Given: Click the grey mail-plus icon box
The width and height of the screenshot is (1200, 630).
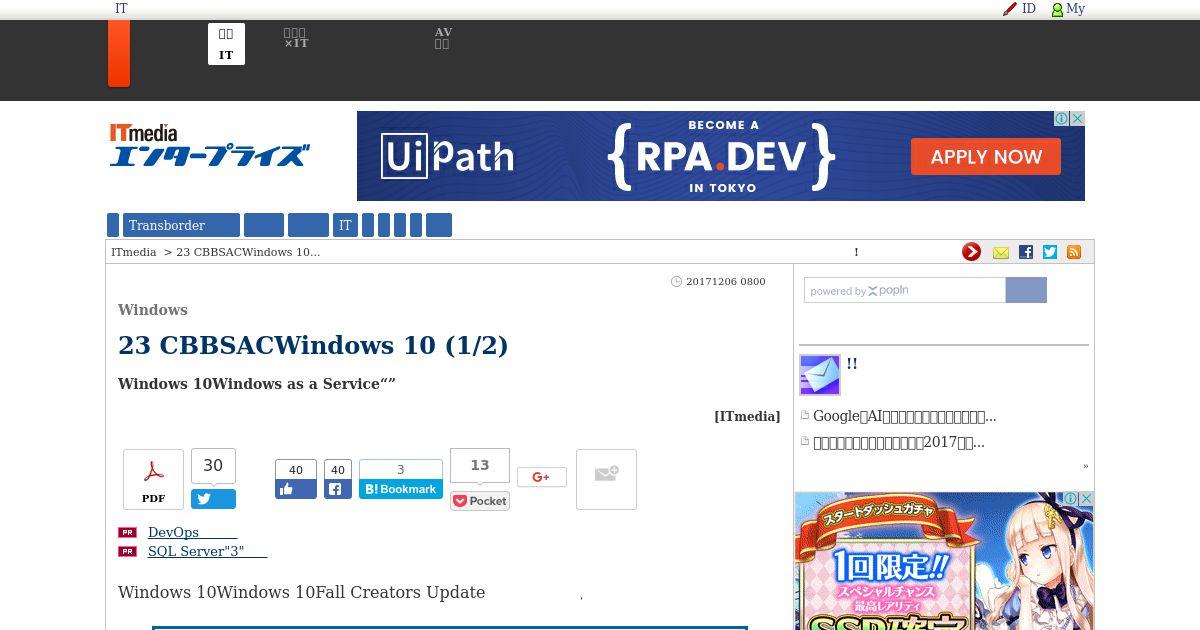Looking at the screenshot, I should coord(606,479).
